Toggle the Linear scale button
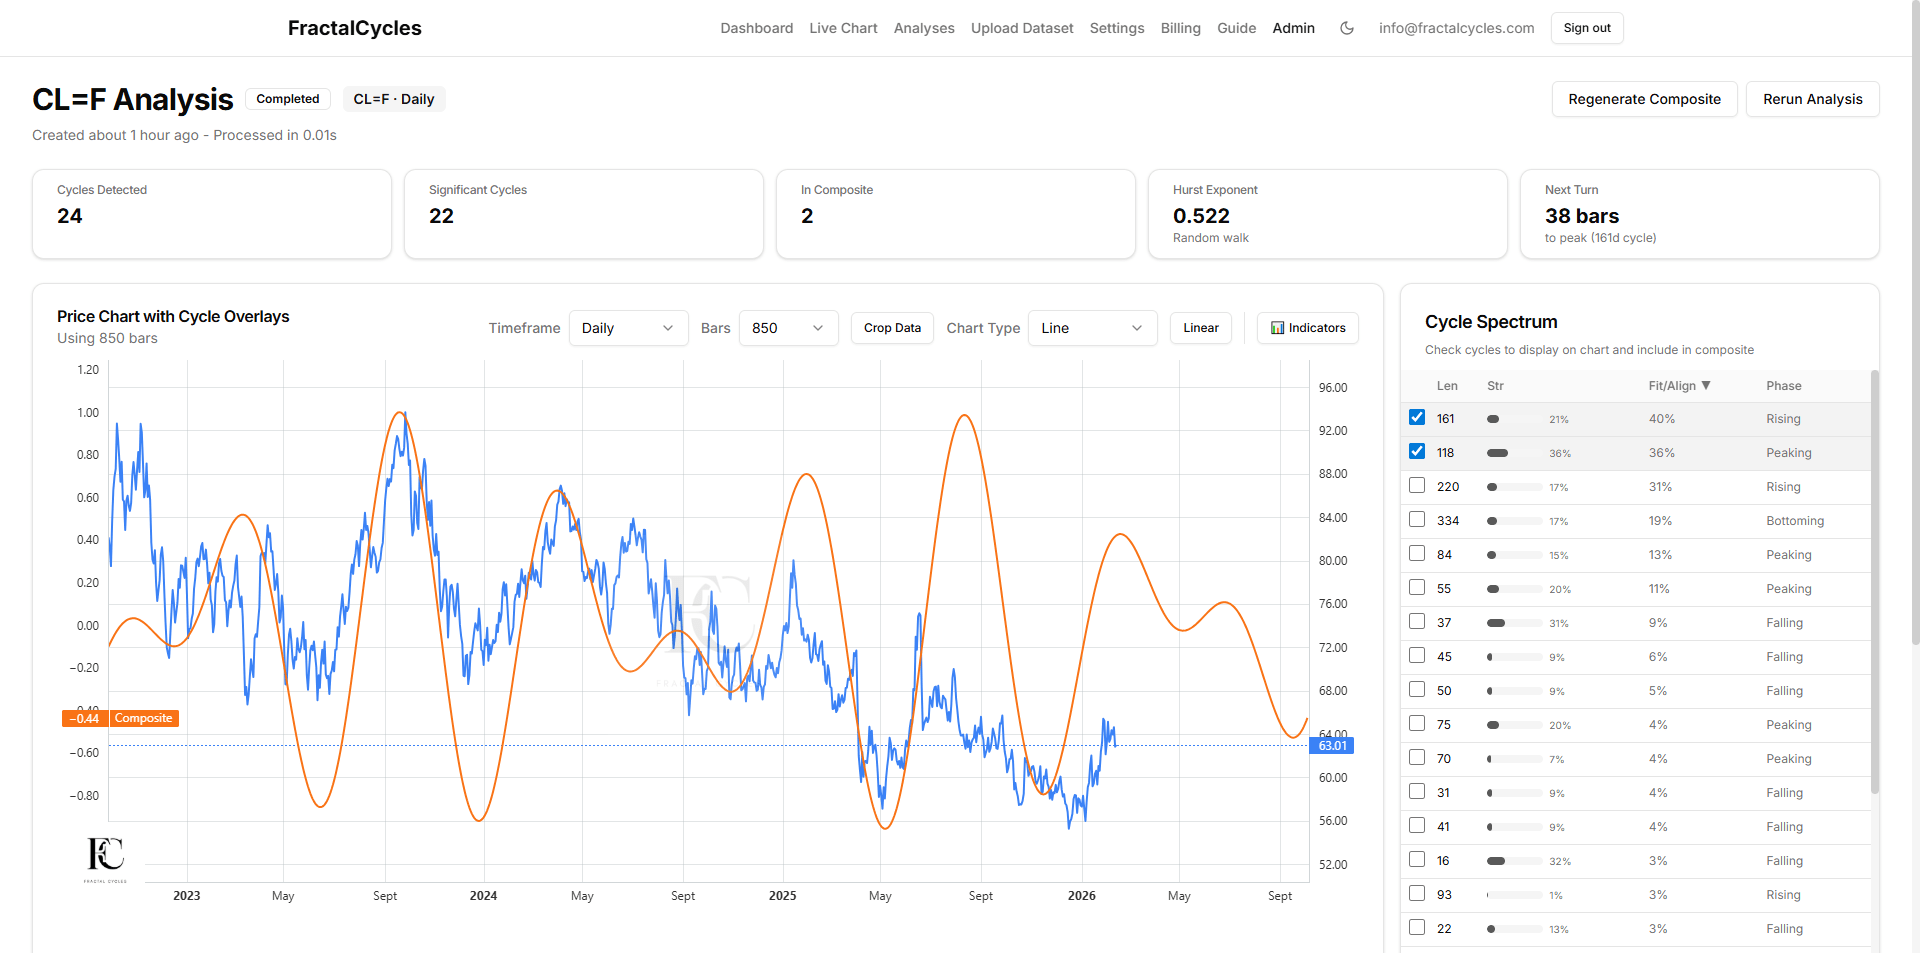 [x=1200, y=328]
